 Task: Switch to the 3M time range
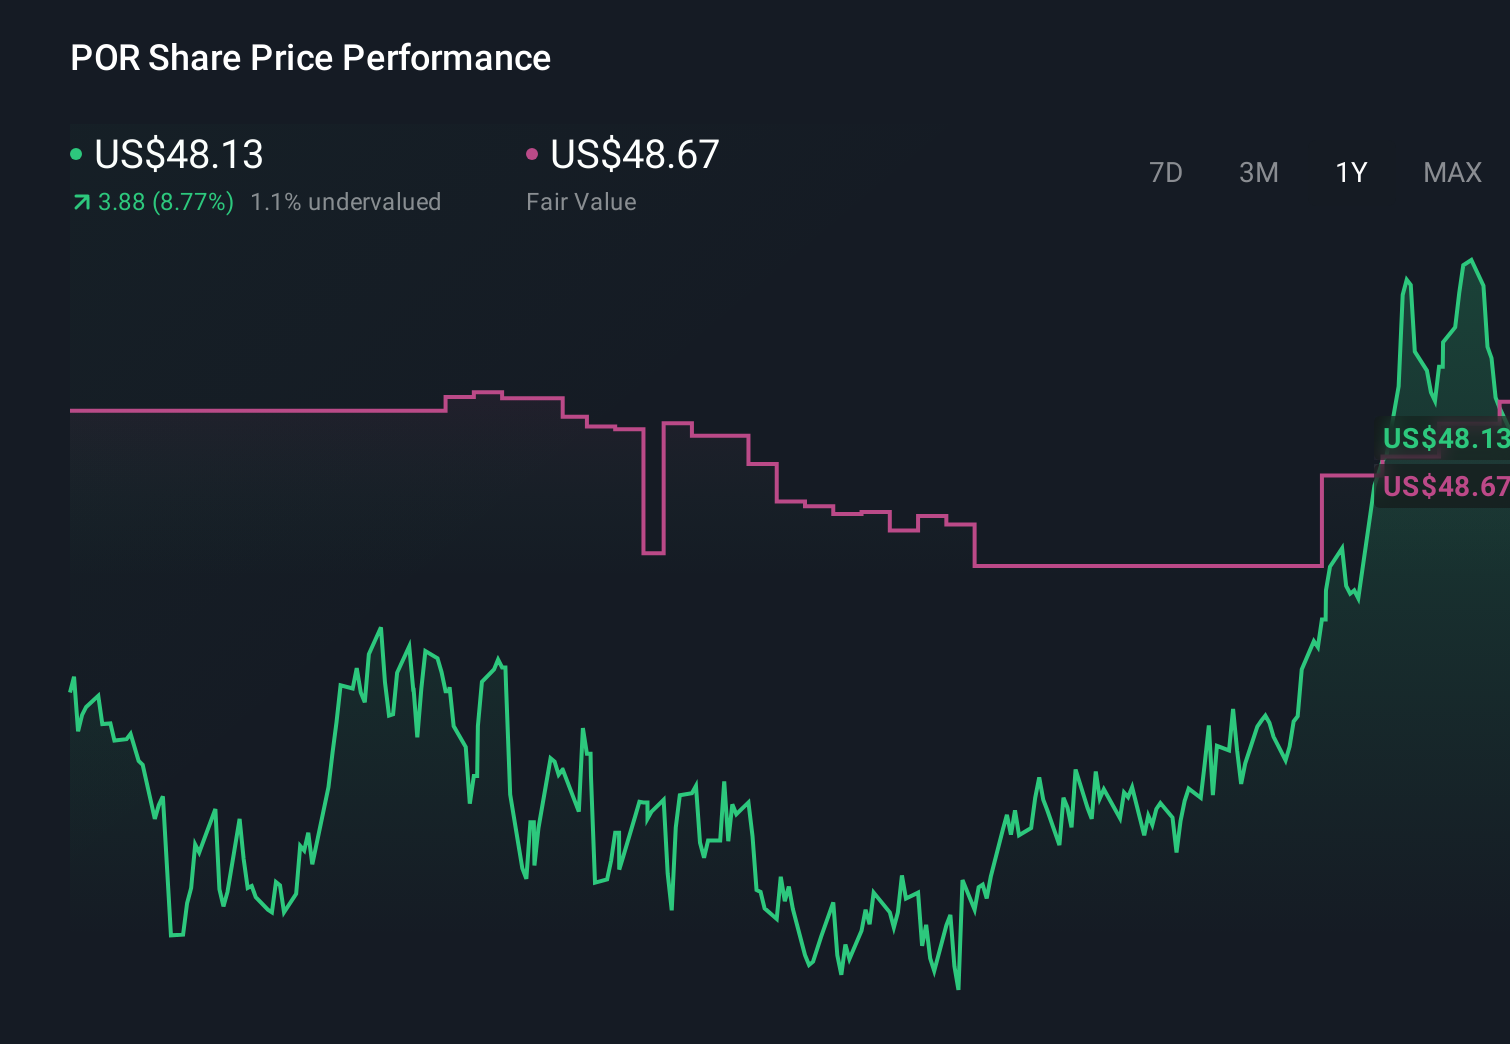[1258, 172]
